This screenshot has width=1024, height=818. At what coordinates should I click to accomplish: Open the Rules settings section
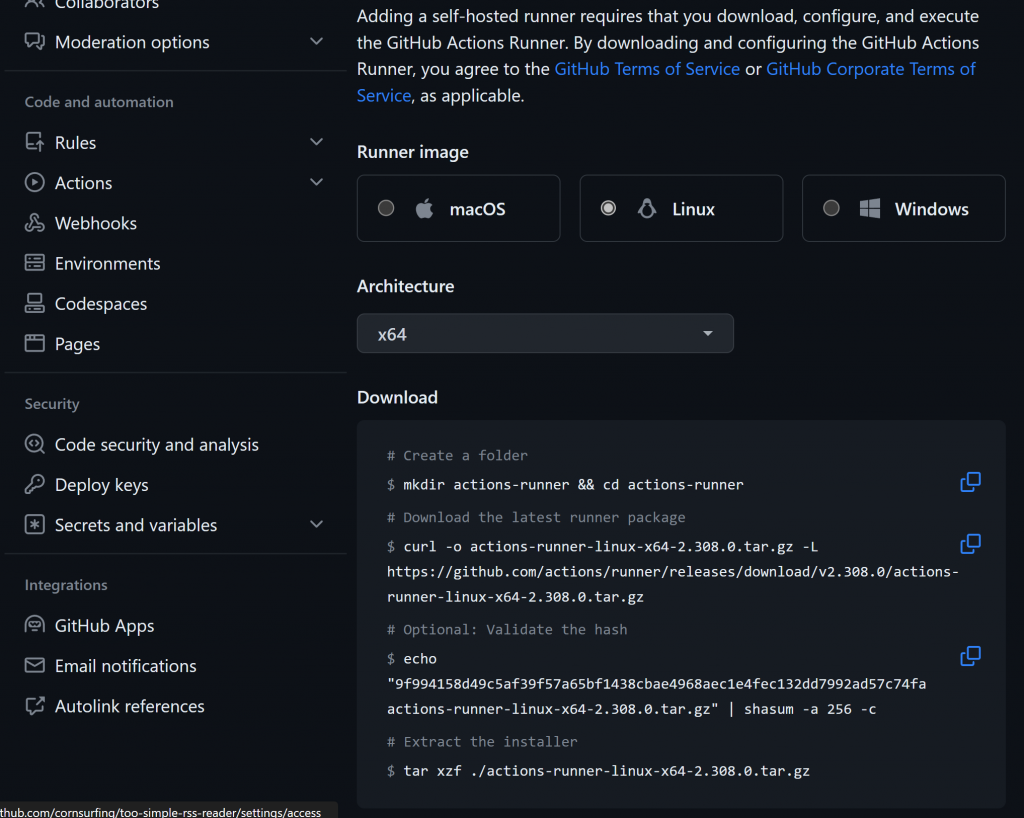pyautogui.click(x=75, y=142)
